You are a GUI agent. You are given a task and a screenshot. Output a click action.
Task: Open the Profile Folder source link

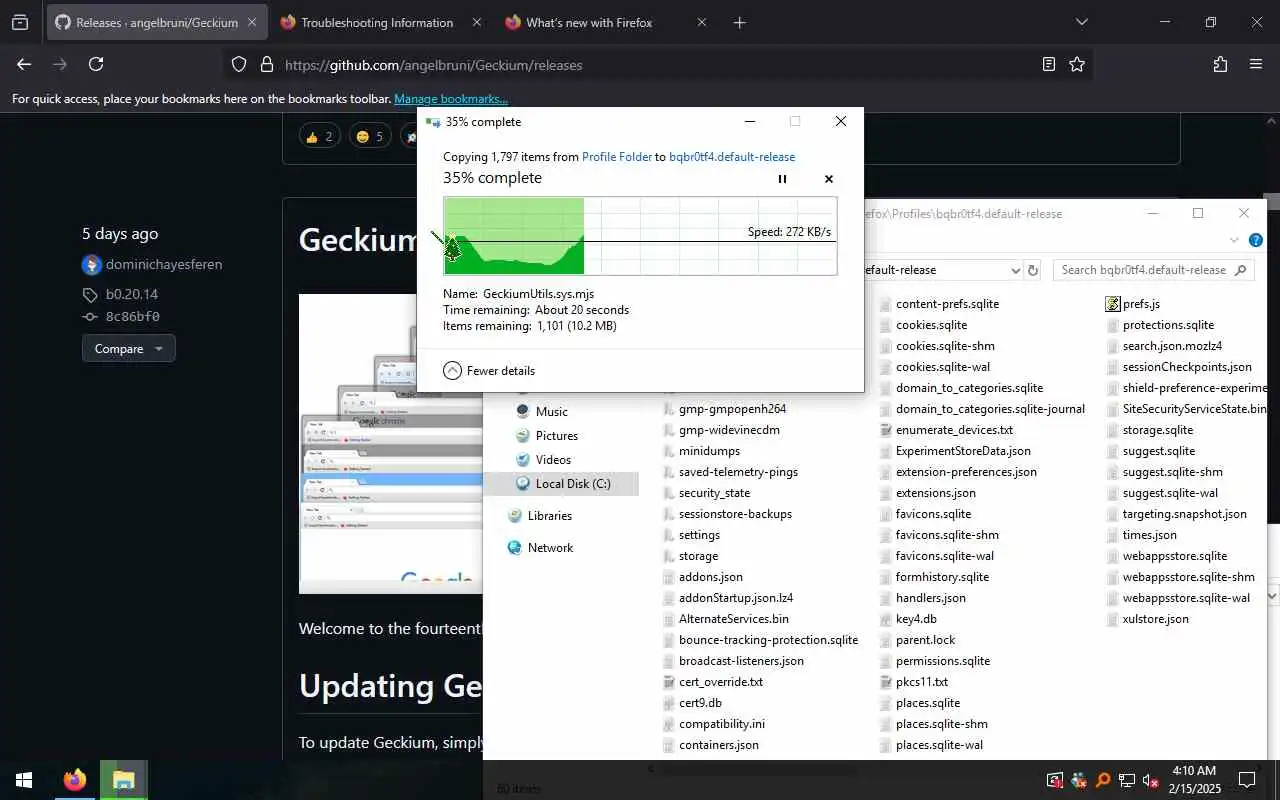point(616,157)
